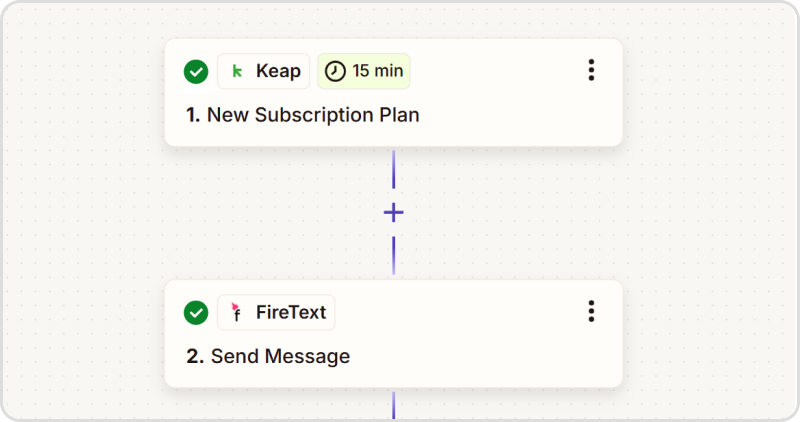The height and width of the screenshot is (422, 800).
Task: Click the step number 1 label
Action: click(193, 115)
